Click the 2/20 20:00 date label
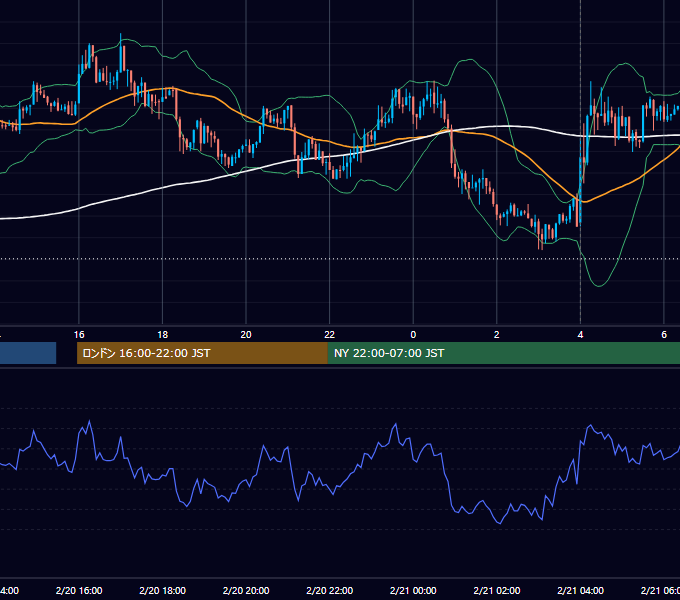The width and height of the screenshot is (680, 600). tap(246, 590)
